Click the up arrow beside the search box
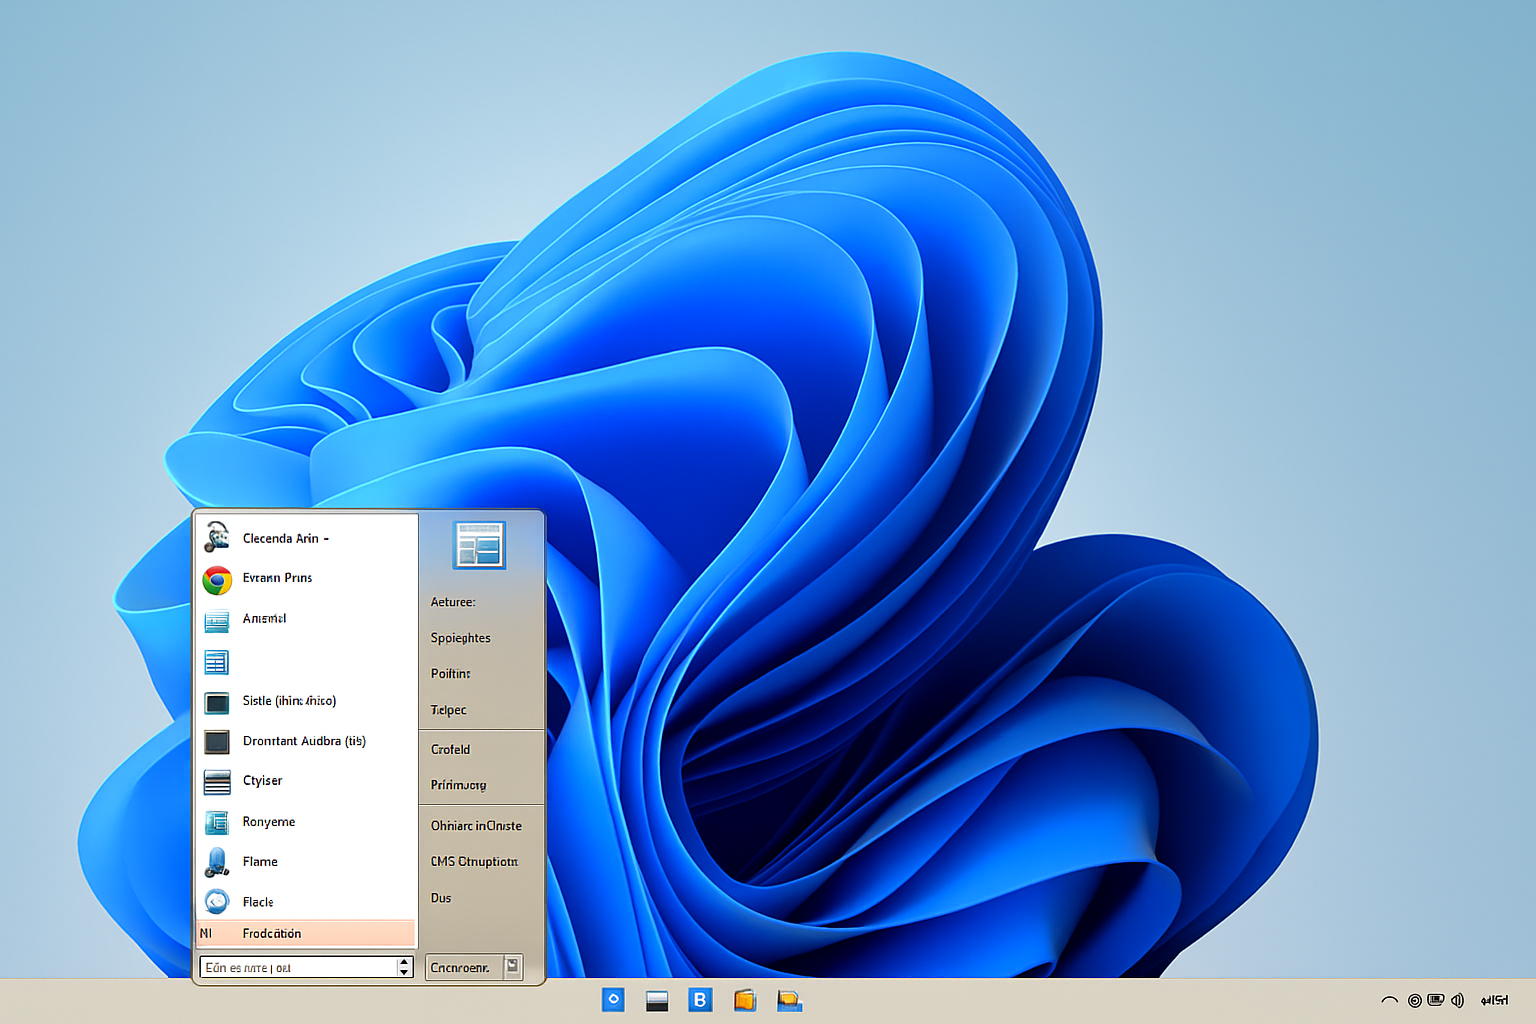The width and height of the screenshot is (1536, 1024). click(403, 962)
